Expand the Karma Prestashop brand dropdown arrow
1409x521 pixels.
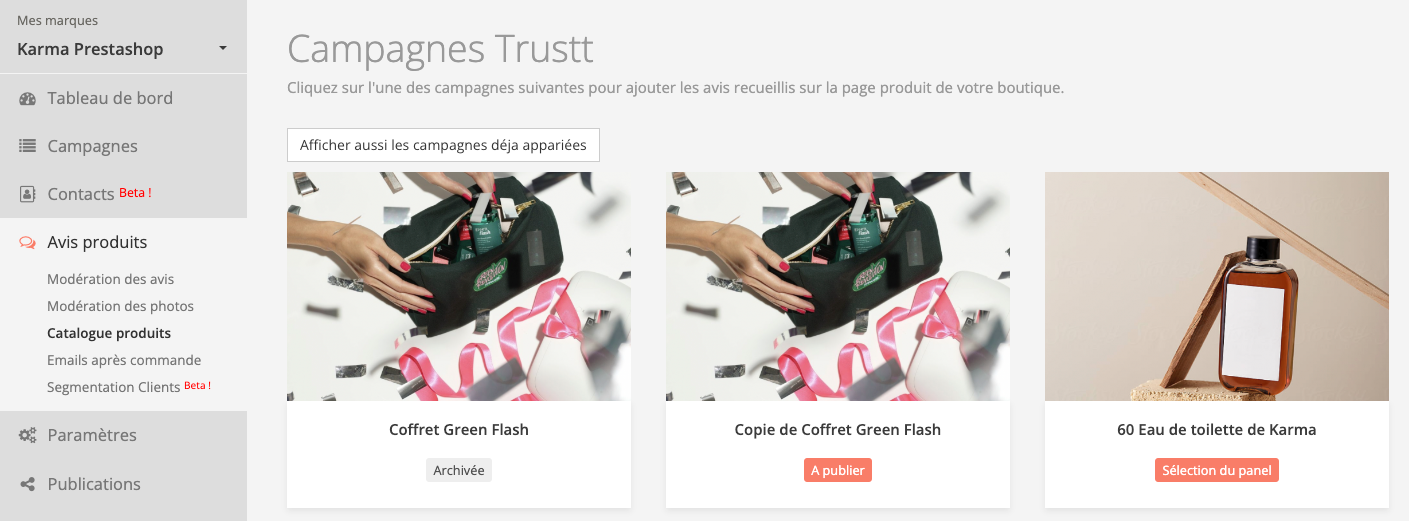[223, 49]
